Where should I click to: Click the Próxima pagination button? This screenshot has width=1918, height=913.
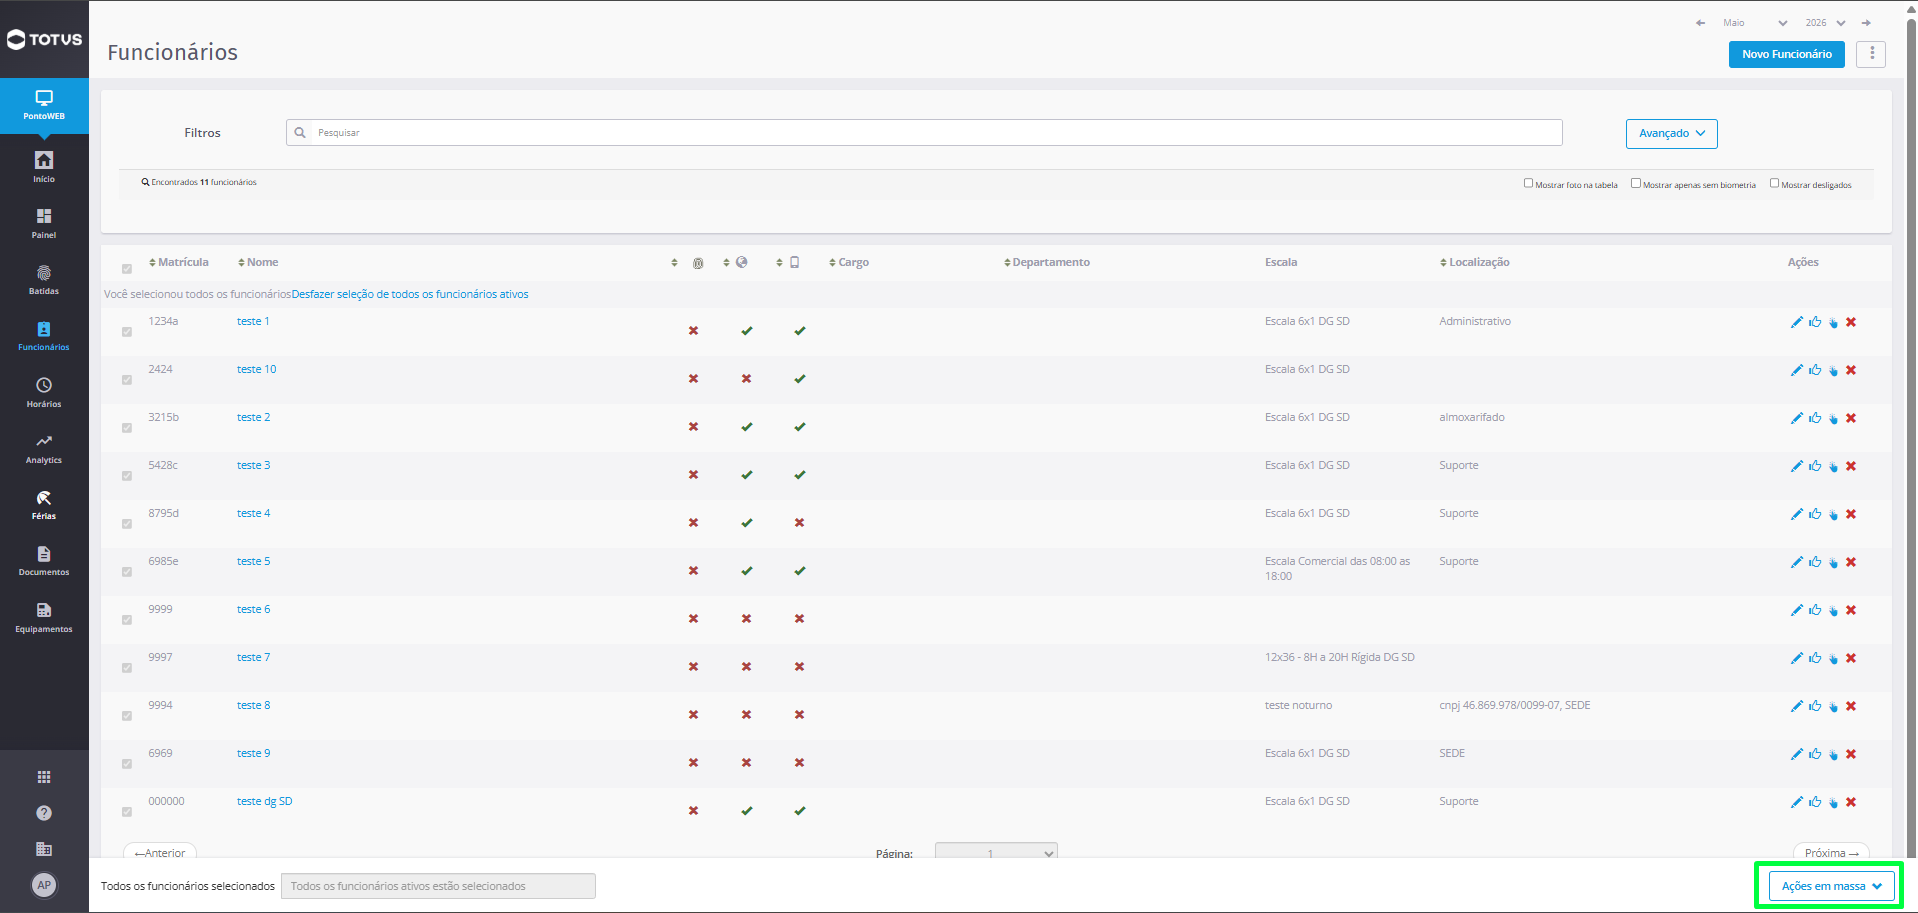point(1831,852)
